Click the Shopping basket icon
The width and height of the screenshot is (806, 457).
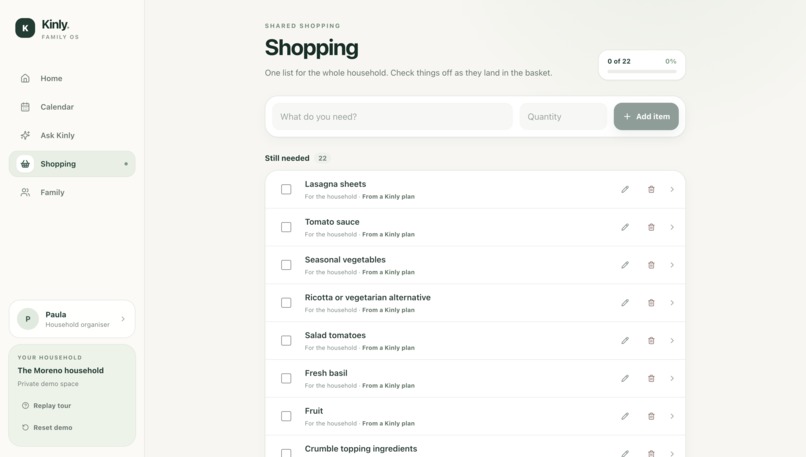pyautogui.click(x=25, y=164)
